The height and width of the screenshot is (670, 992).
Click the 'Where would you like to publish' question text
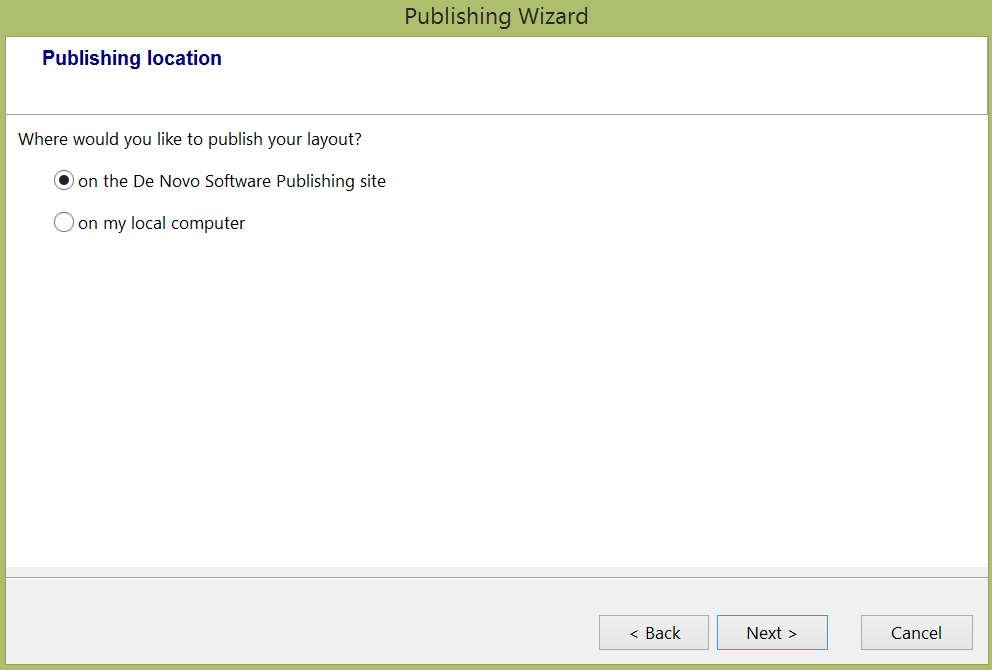190,139
